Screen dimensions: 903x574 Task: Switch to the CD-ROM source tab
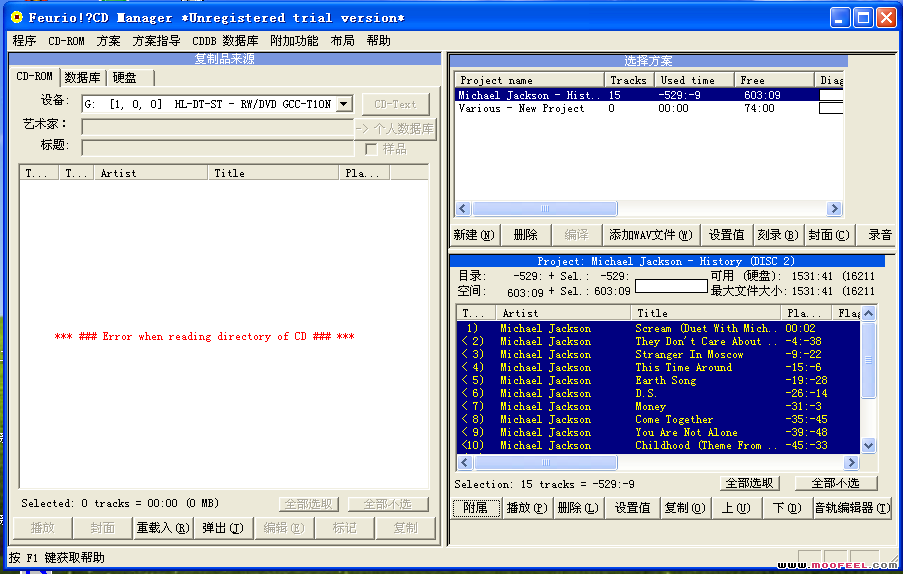(x=35, y=77)
